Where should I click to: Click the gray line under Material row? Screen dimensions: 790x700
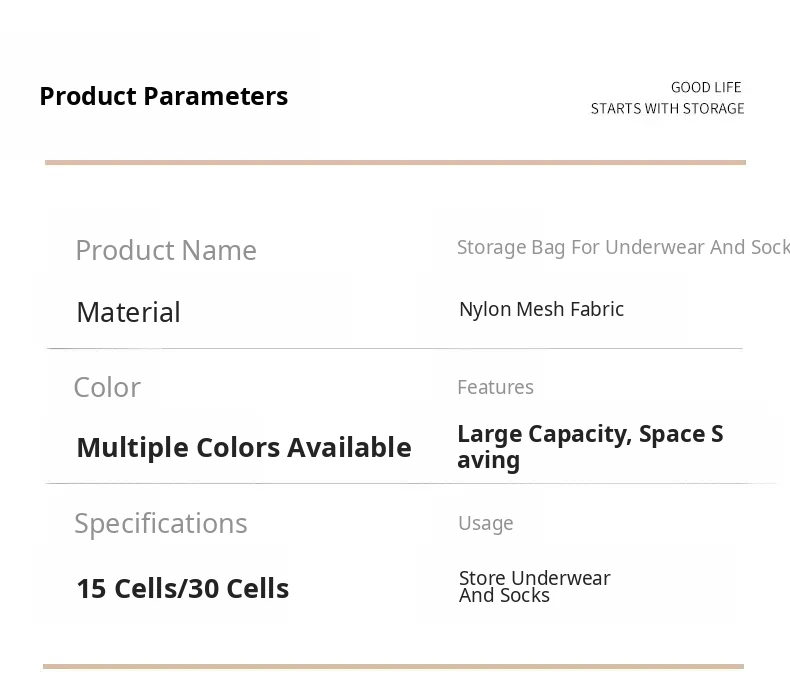click(395, 348)
